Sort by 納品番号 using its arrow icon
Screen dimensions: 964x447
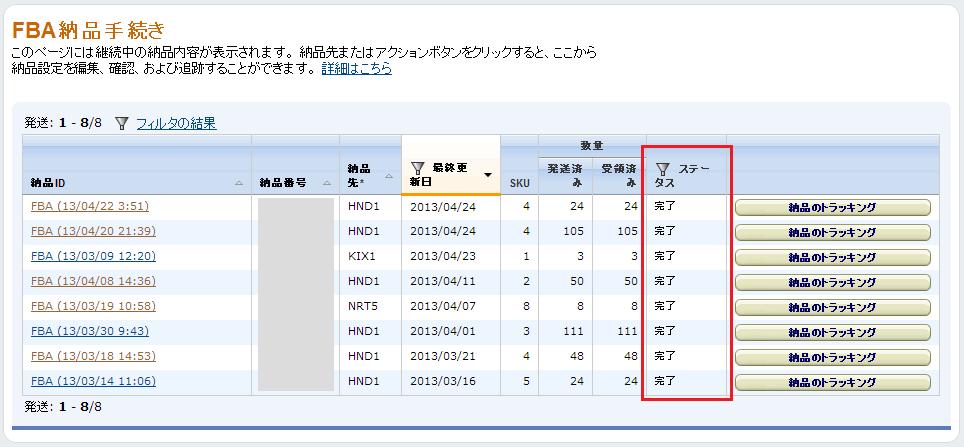pos(327,183)
